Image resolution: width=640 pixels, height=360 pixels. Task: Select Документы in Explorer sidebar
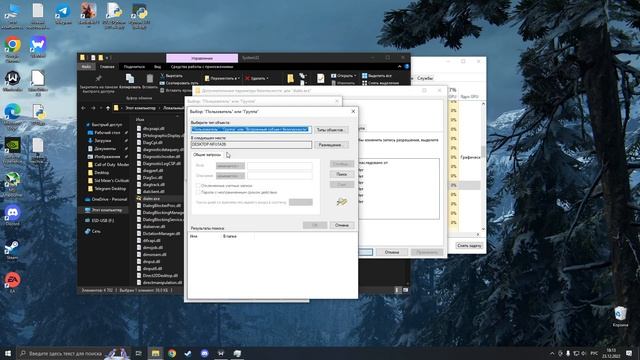(x=105, y=149)
